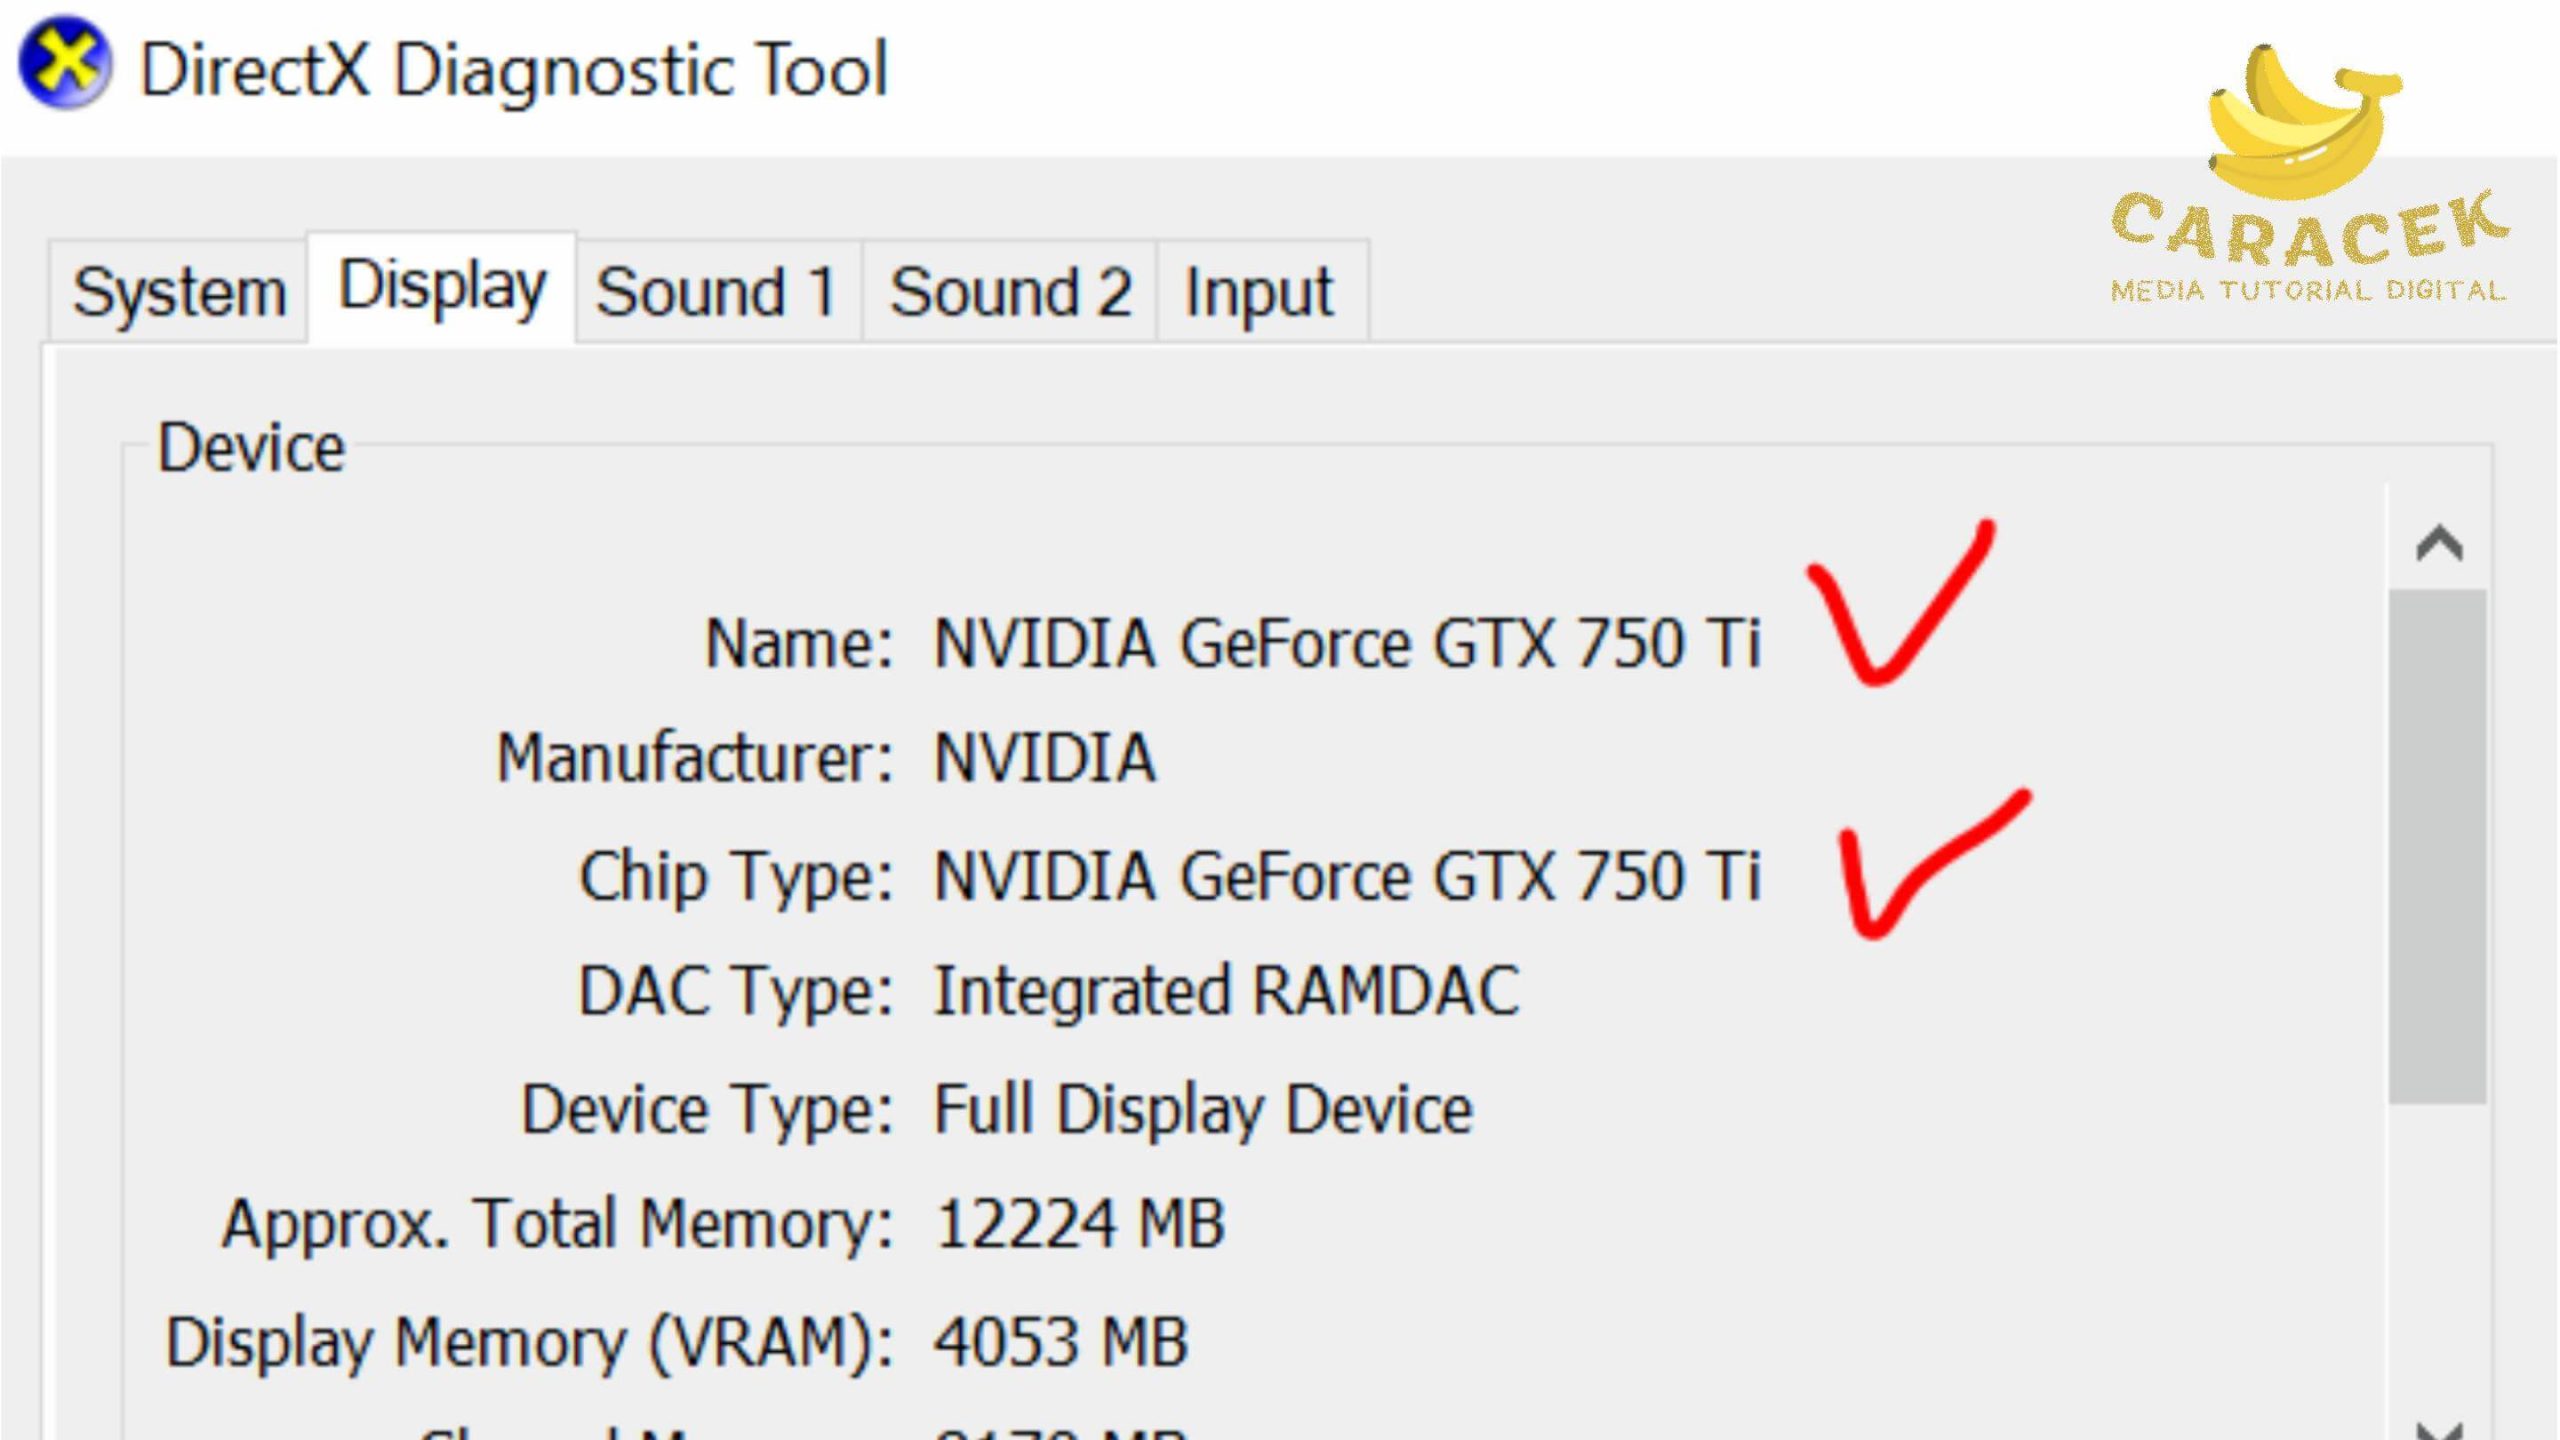Switch to the System tab

179,293
